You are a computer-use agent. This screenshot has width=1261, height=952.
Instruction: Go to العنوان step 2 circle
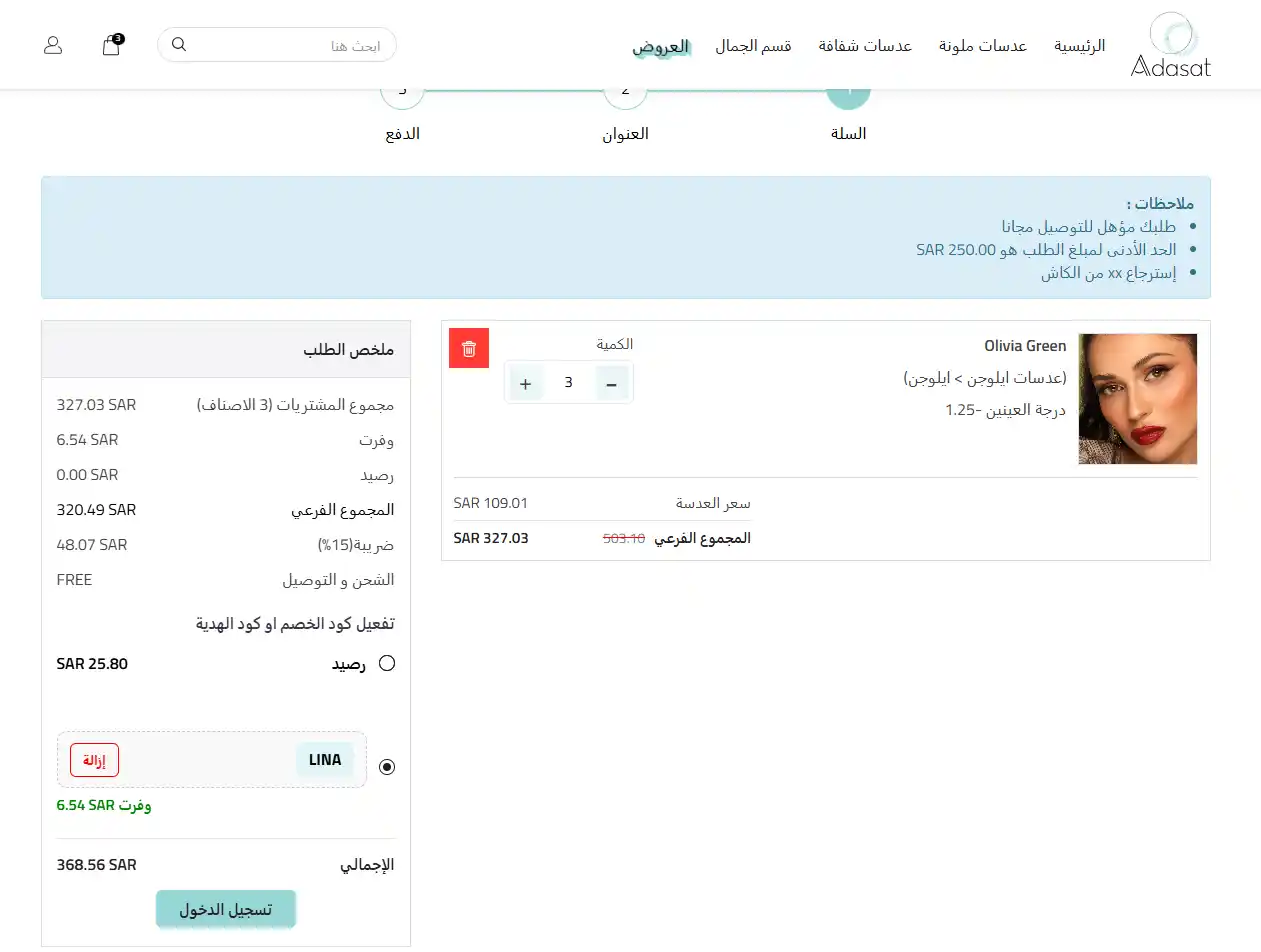625,98
